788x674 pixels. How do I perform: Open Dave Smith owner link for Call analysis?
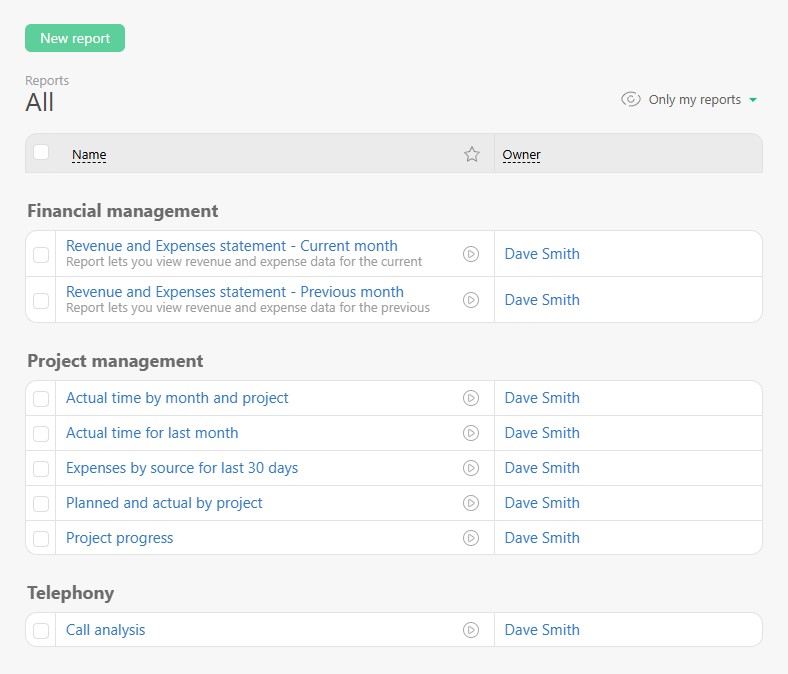[542, 630]
